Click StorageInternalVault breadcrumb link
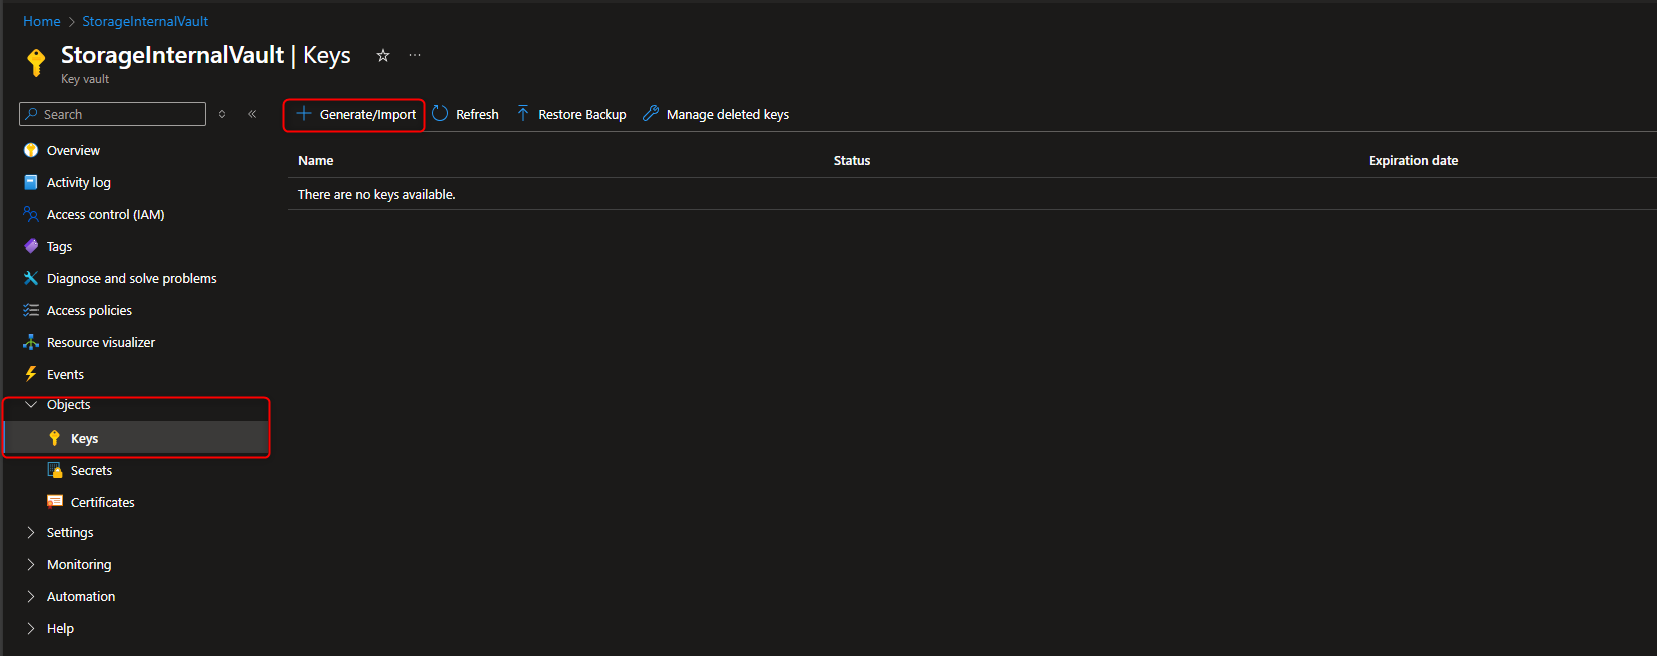1657x656 pixels. point(145,21)
